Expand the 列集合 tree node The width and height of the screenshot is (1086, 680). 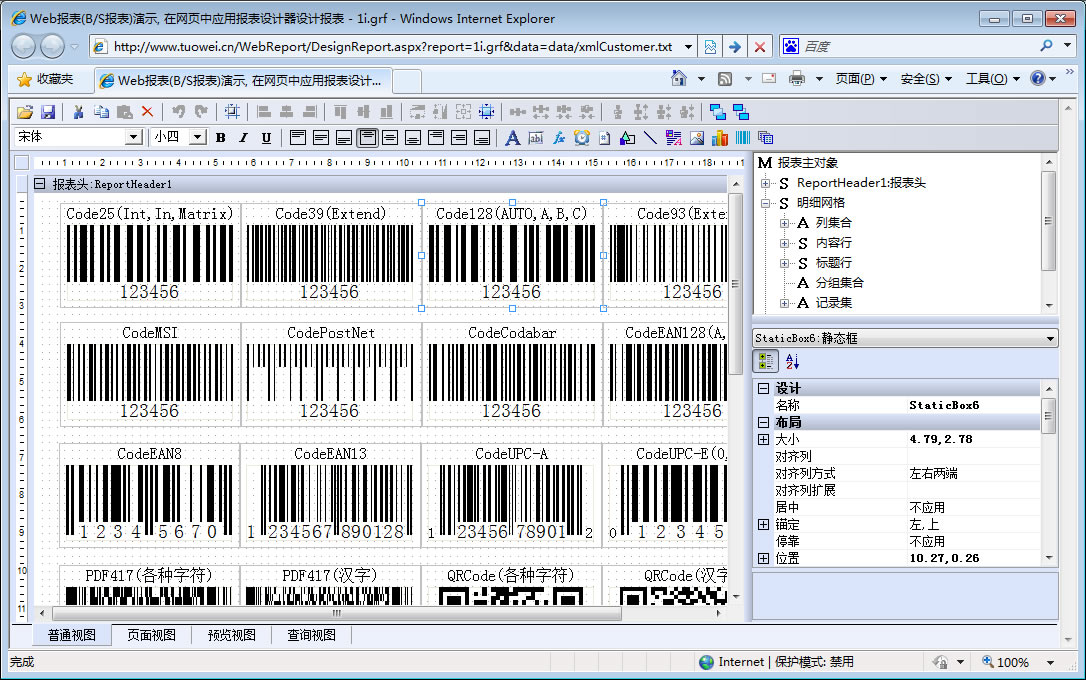click(x=785, y=223)
